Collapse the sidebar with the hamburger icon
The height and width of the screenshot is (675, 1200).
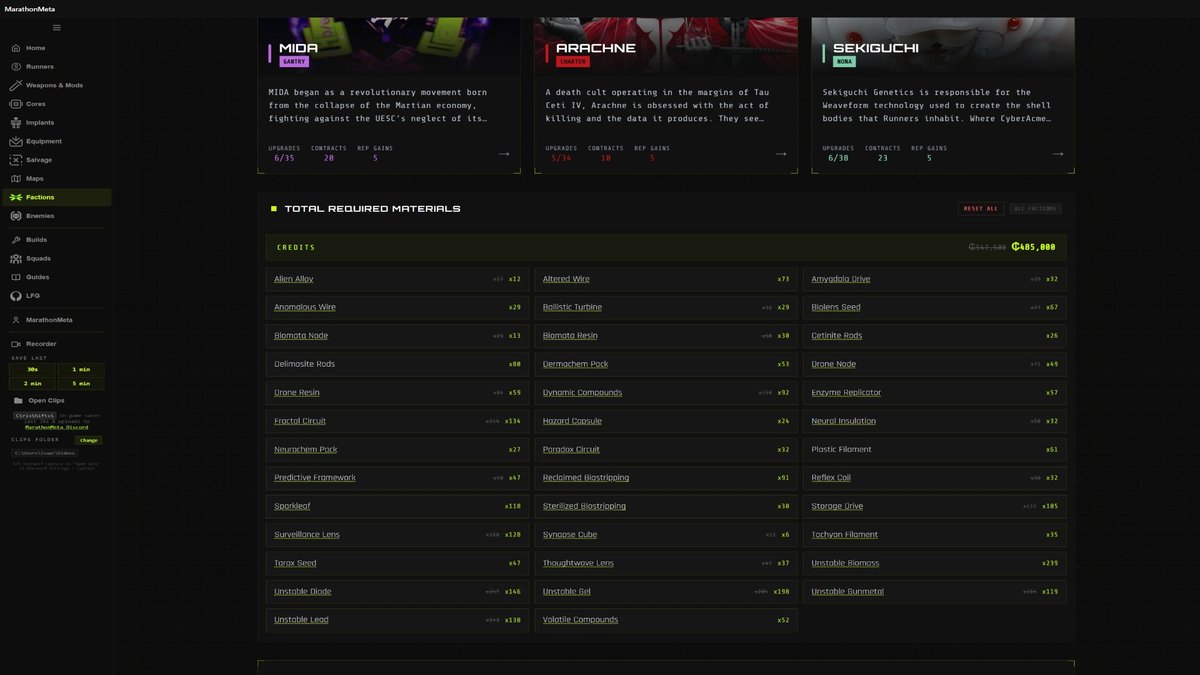[x=57, y=28]
